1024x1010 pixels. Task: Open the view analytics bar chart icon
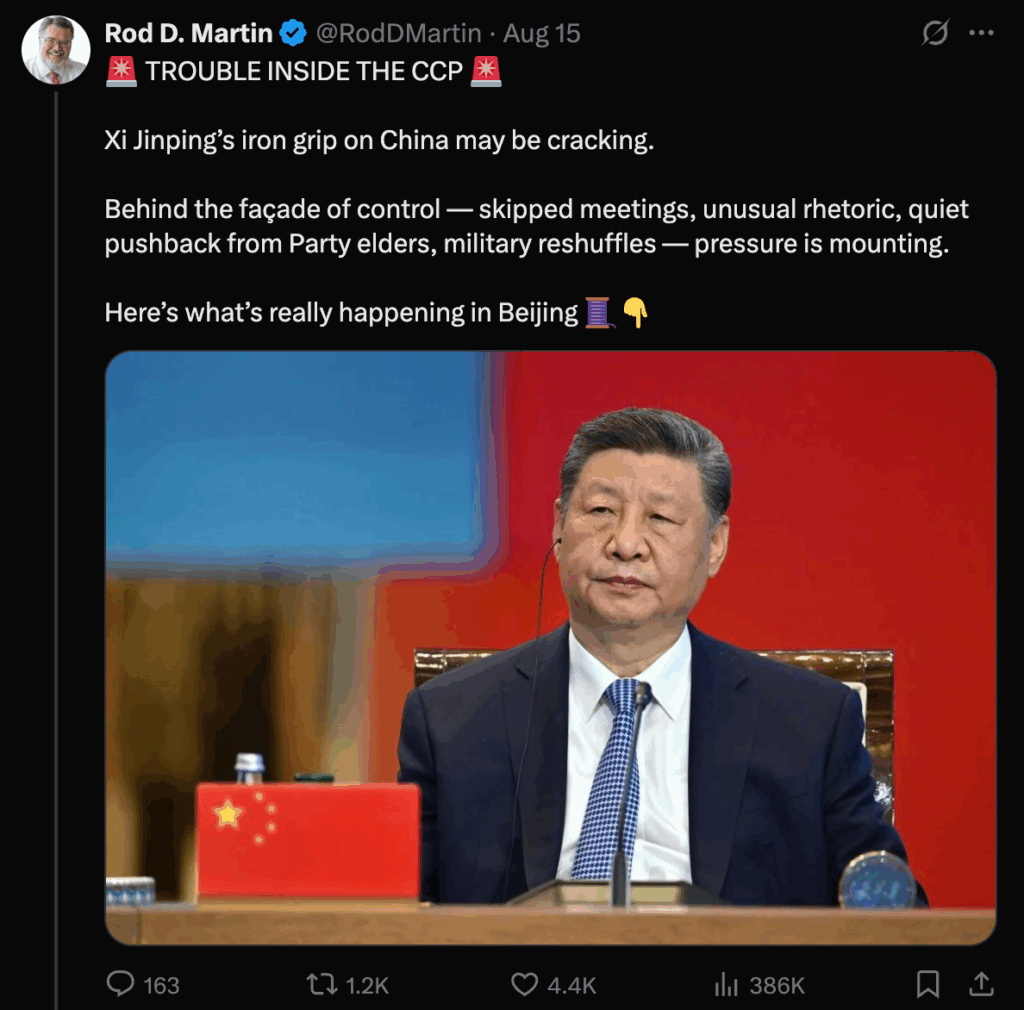coord(726,984)
